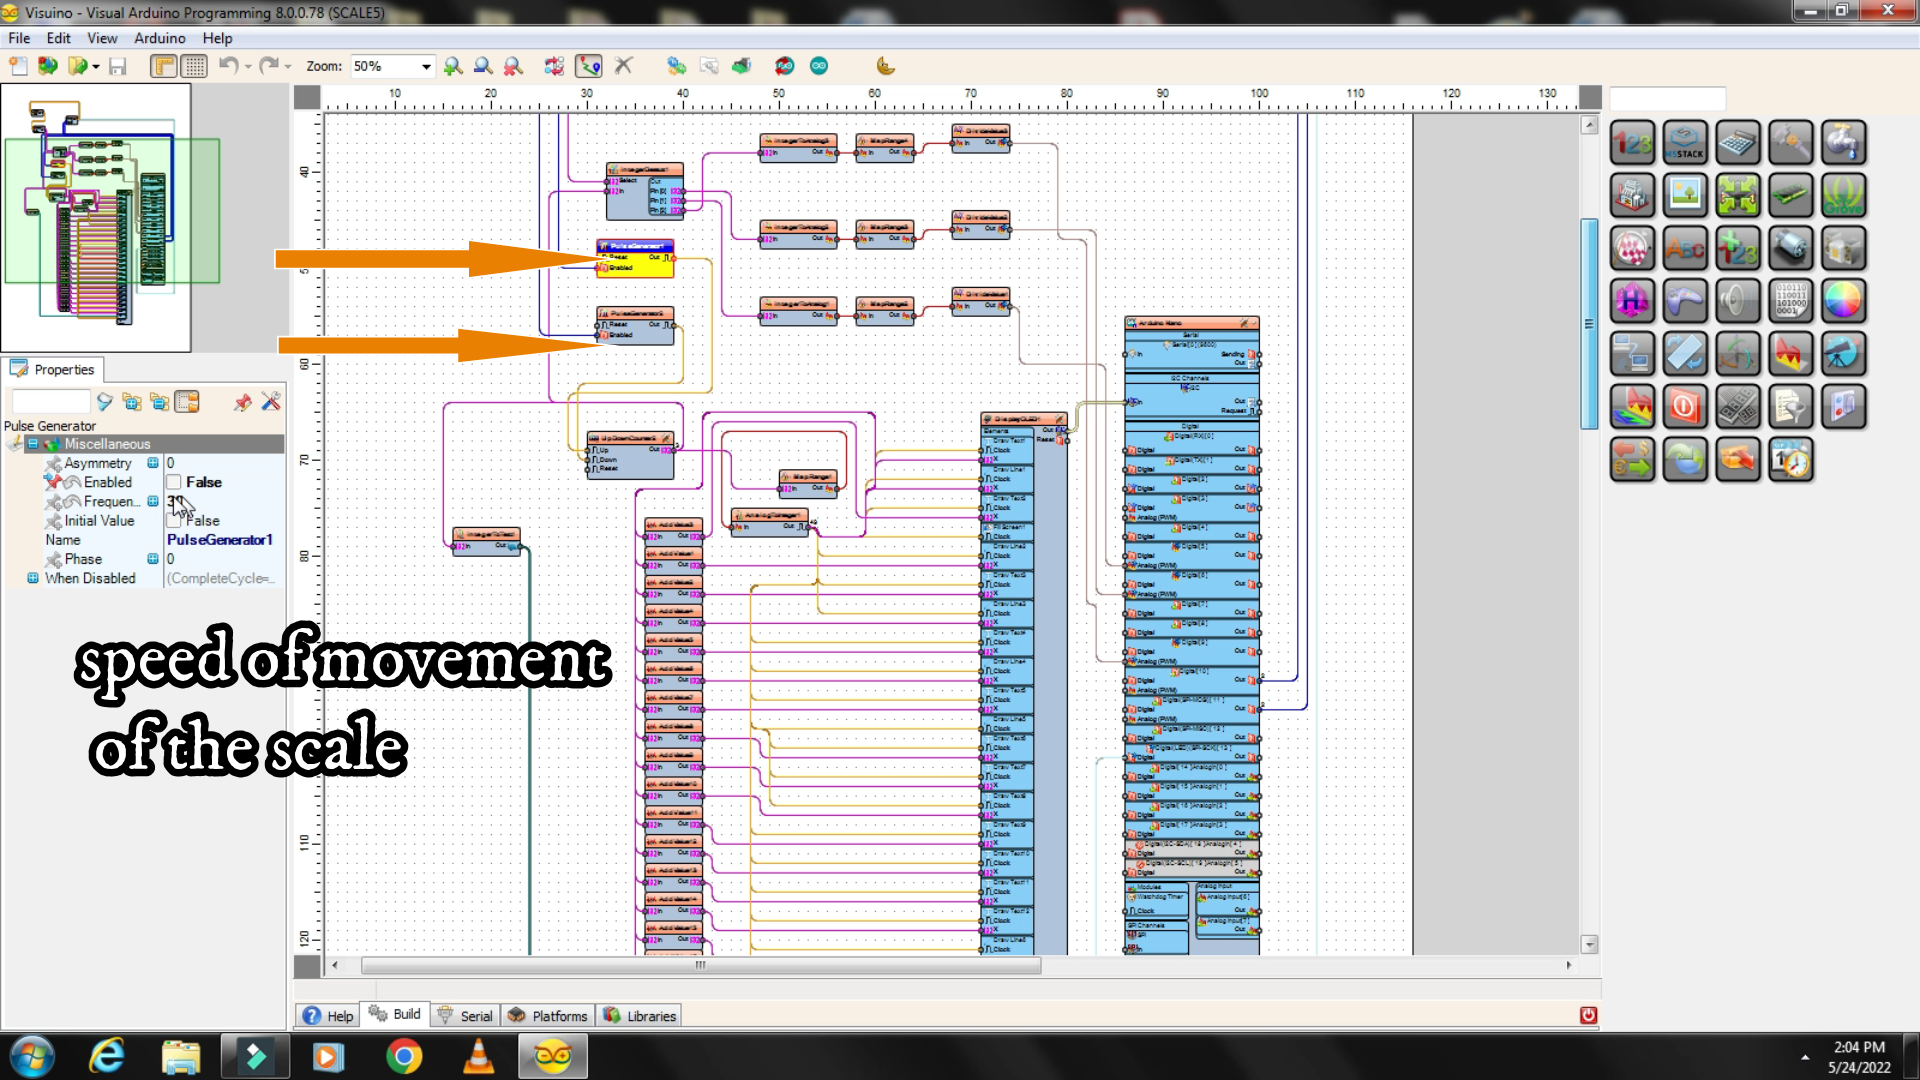Open the memory module category

1791,195
